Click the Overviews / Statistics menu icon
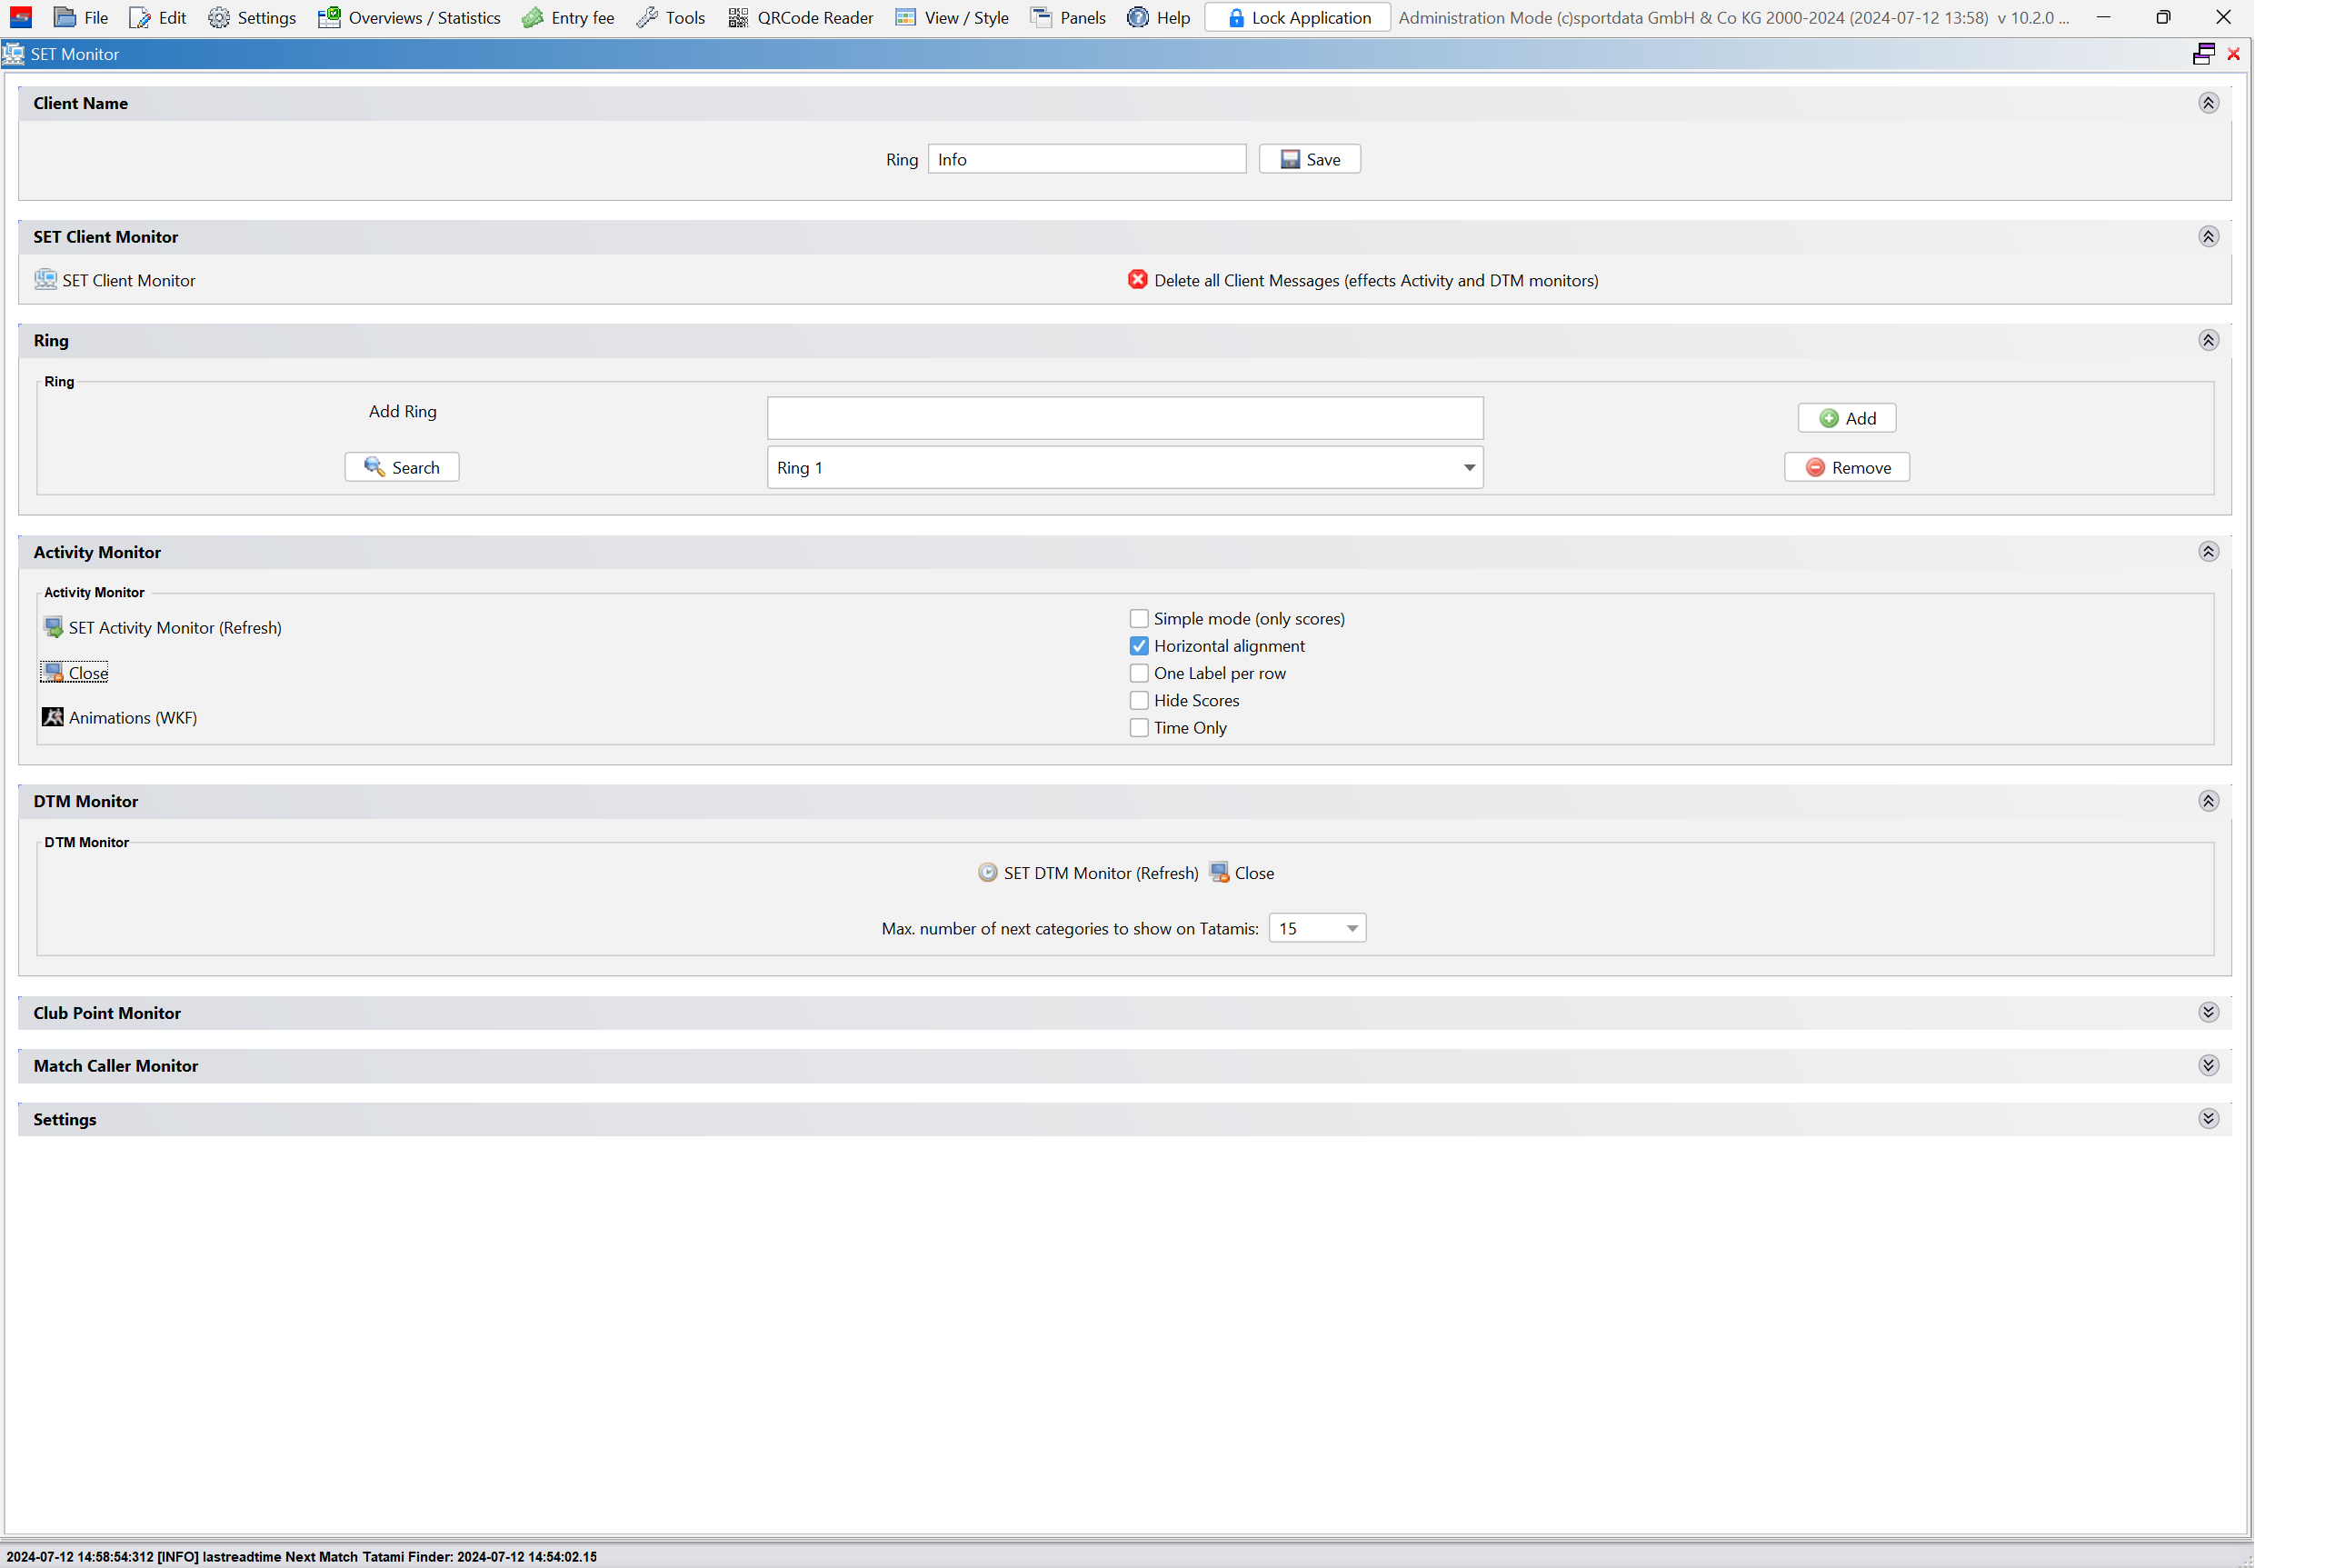Image resolution: width=2325 pixels, height=1568 pixels. [x=329, y=17]
